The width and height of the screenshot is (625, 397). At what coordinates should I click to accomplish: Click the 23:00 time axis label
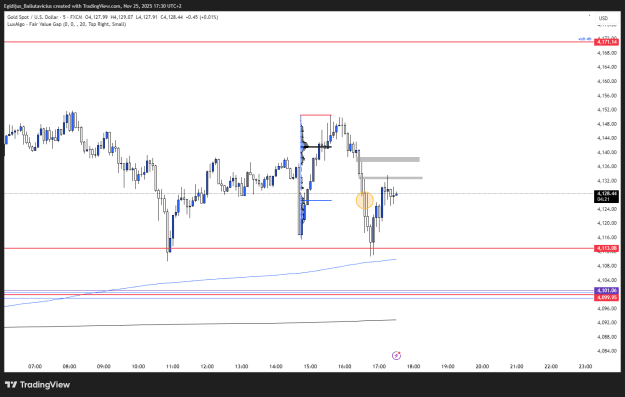tap(585, 366)
